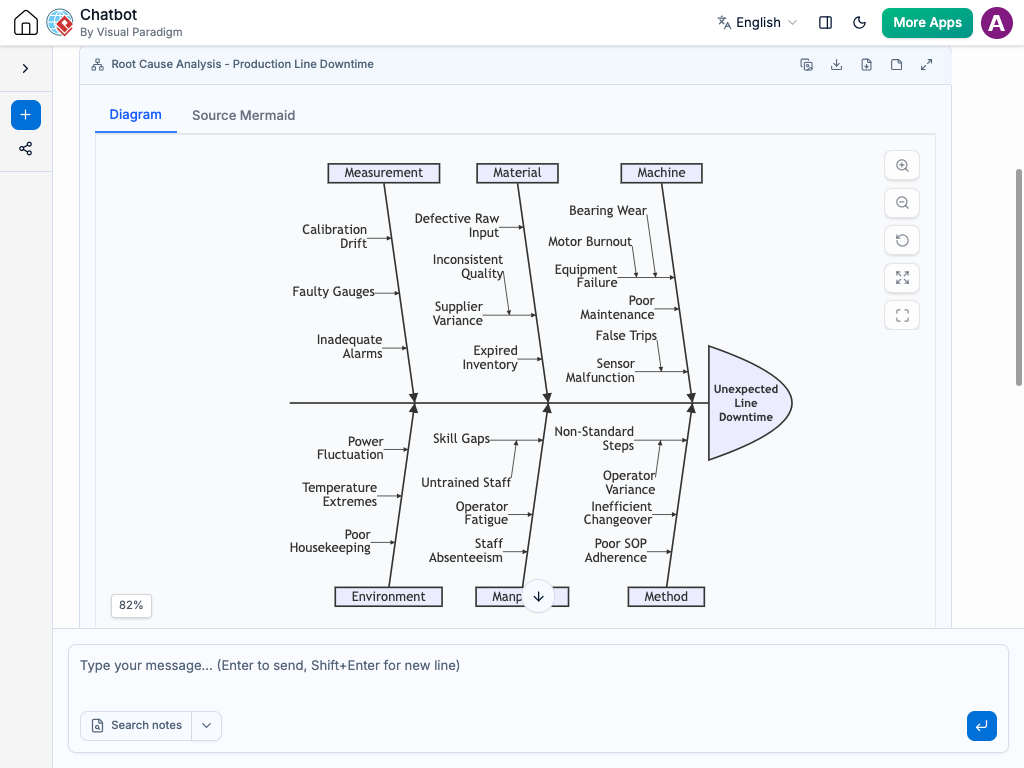Copy diagram image from header toolbar

coord(807,65)
